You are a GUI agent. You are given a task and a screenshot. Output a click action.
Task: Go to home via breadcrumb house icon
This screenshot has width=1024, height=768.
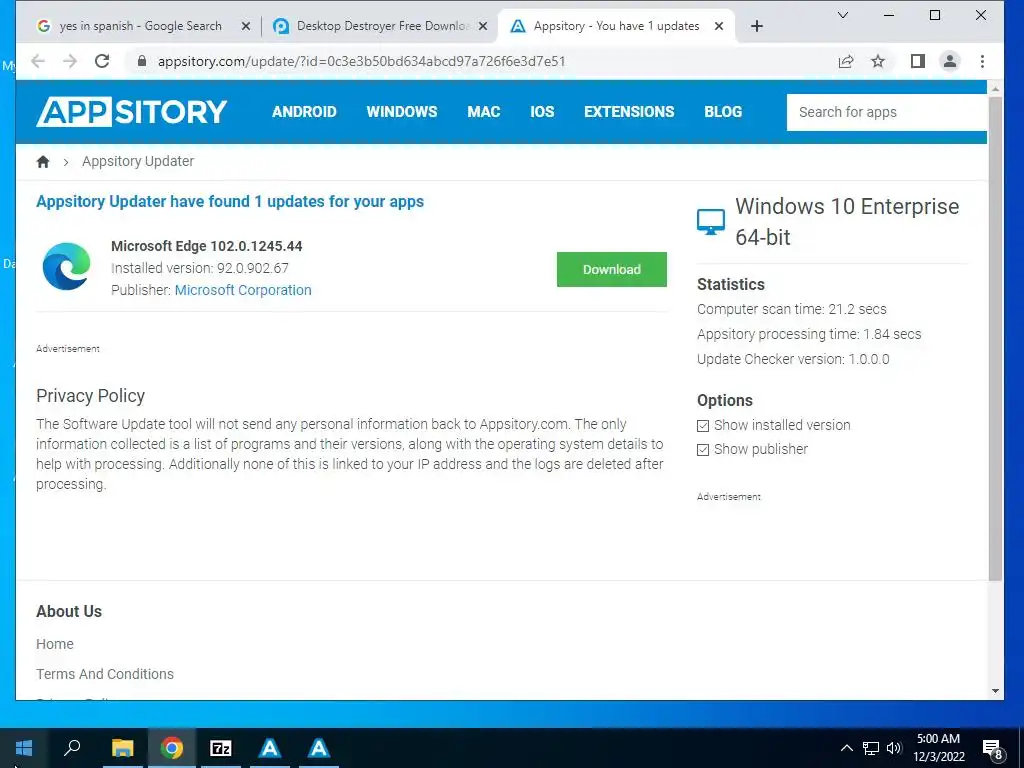tap(43, 161)
